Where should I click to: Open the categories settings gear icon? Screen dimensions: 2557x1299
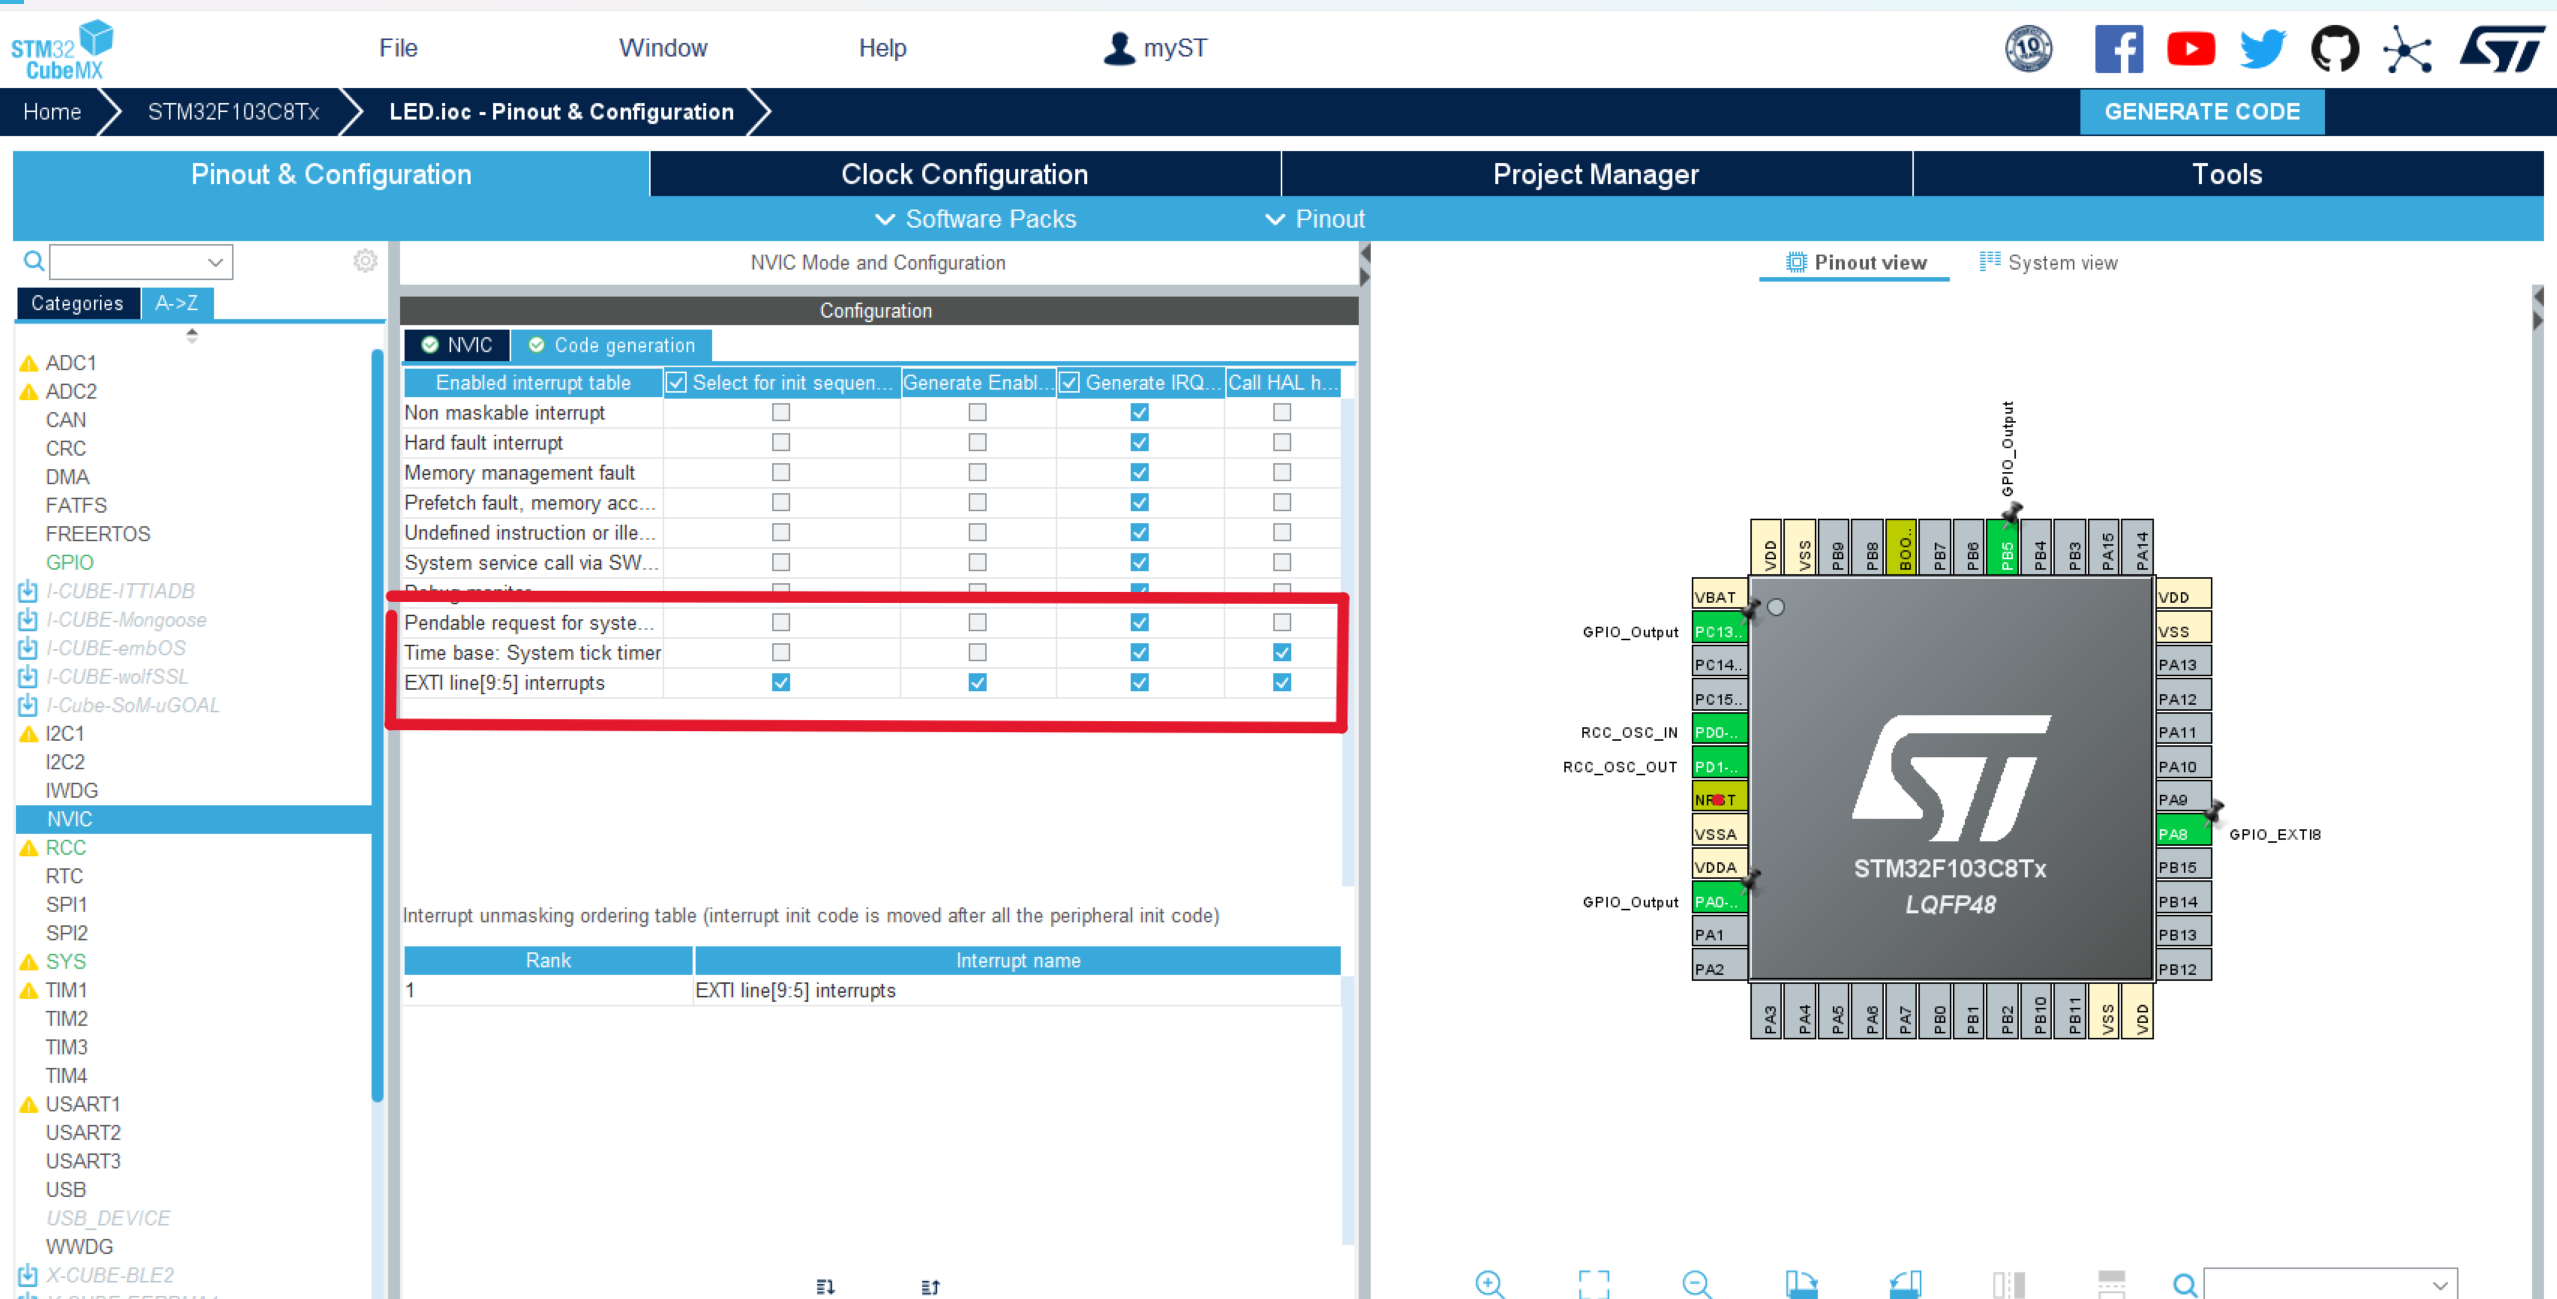tap(365, 261)
